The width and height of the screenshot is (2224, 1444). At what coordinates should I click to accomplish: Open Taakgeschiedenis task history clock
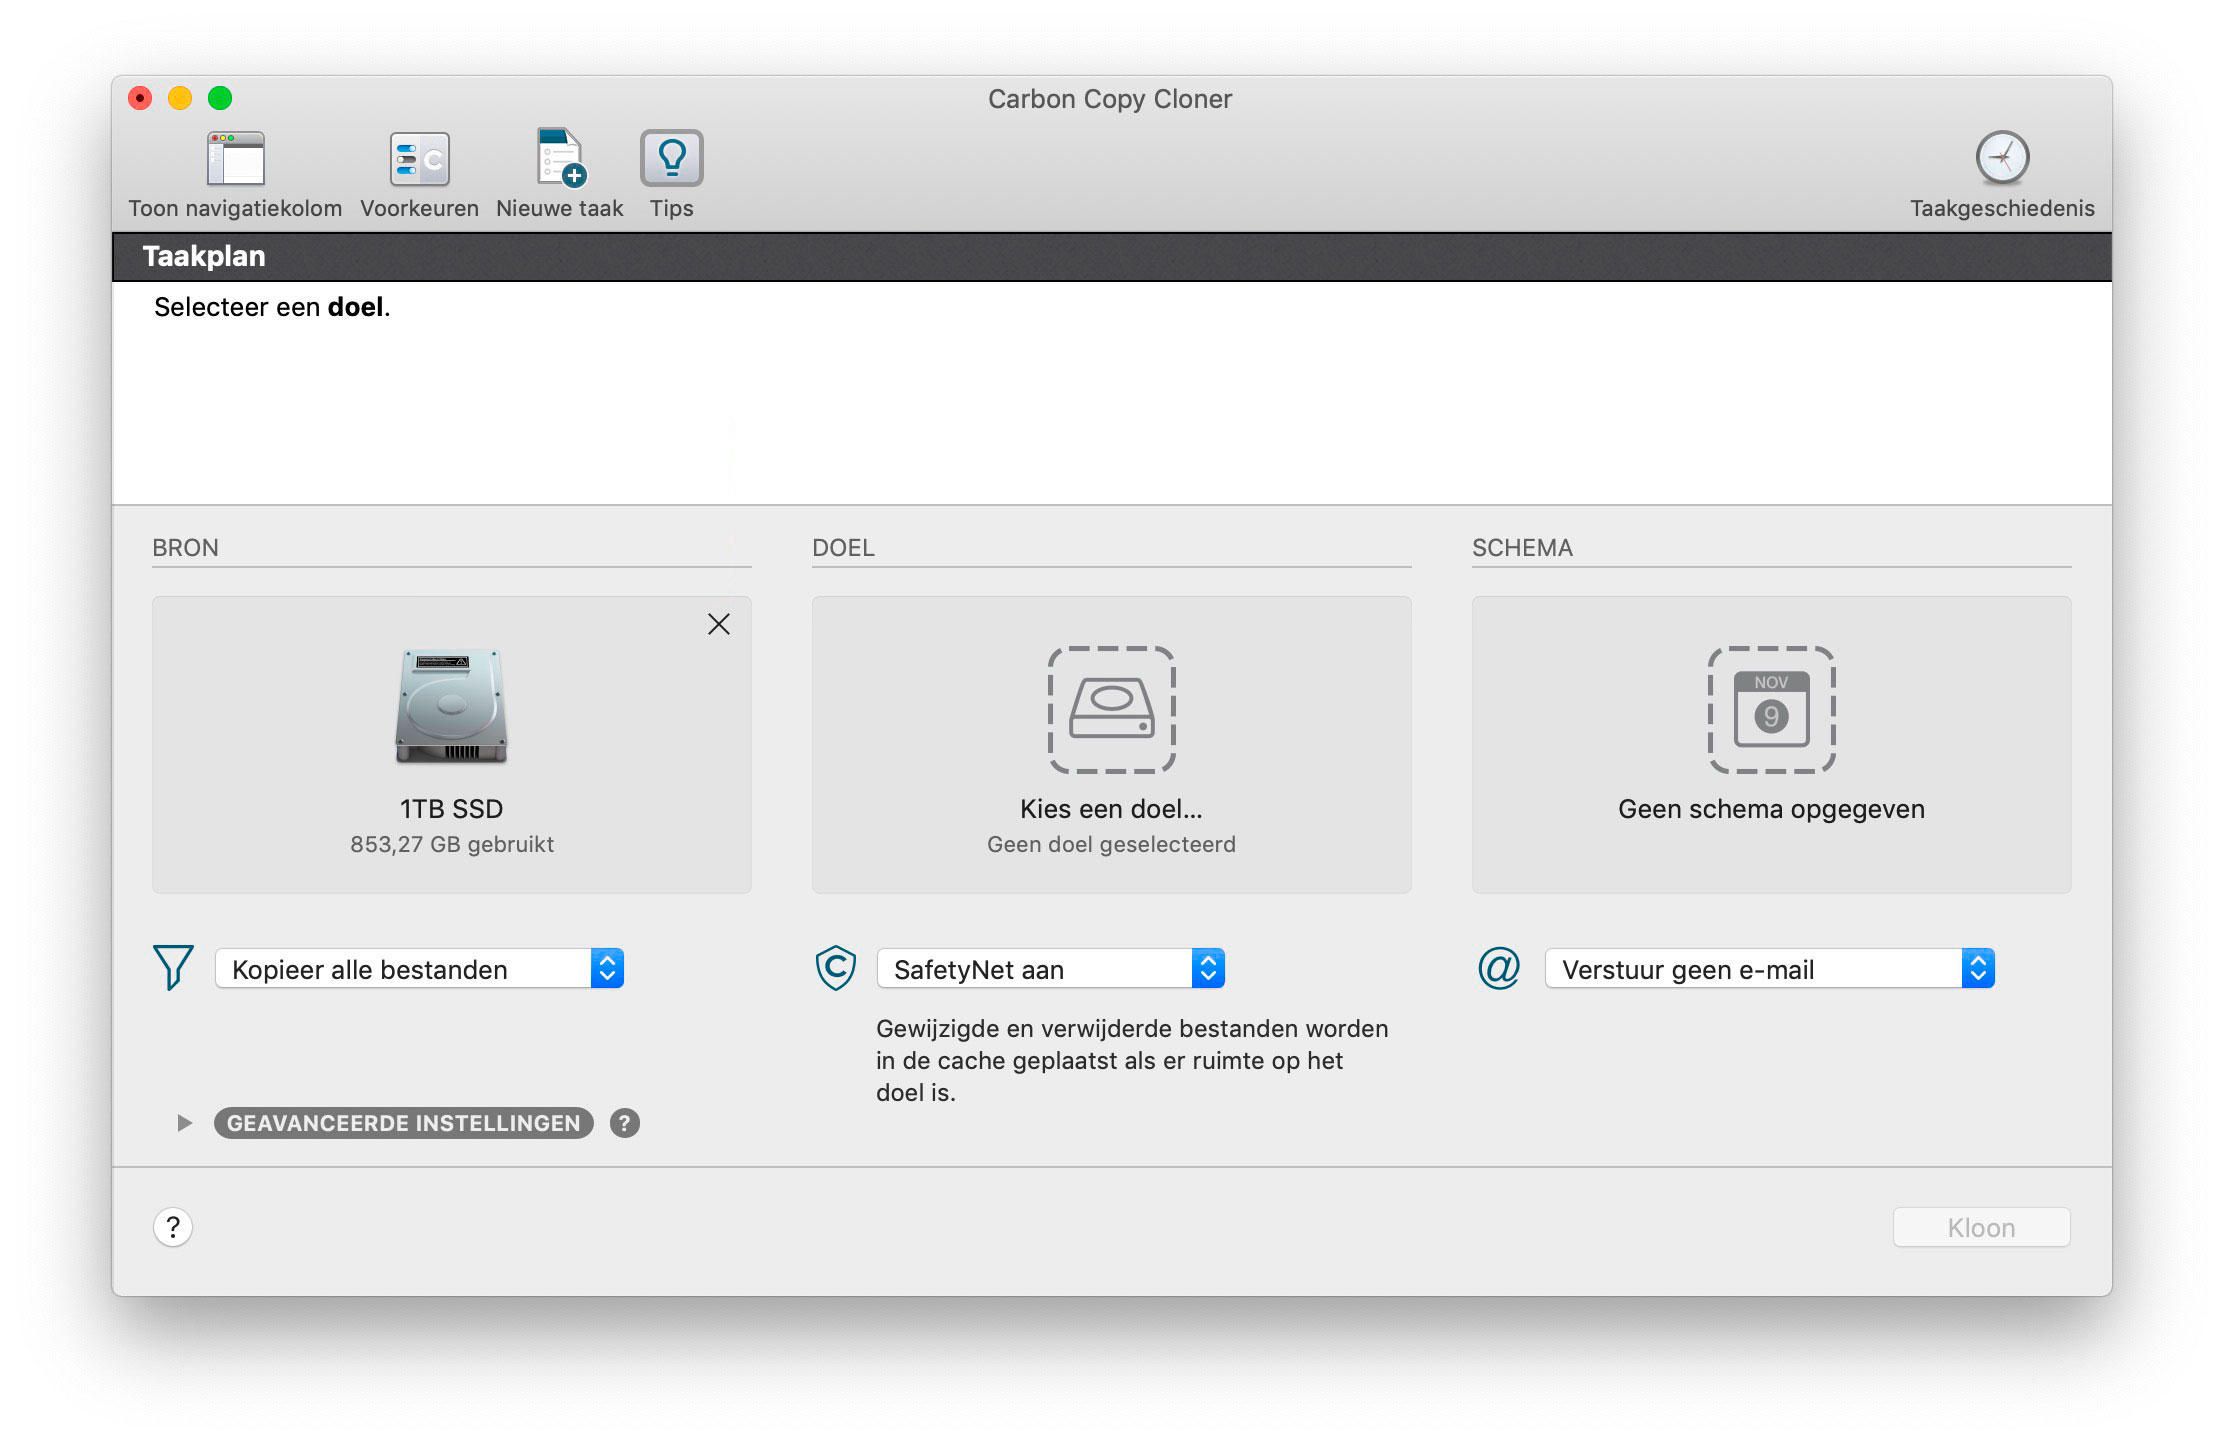pos(2002,174)
